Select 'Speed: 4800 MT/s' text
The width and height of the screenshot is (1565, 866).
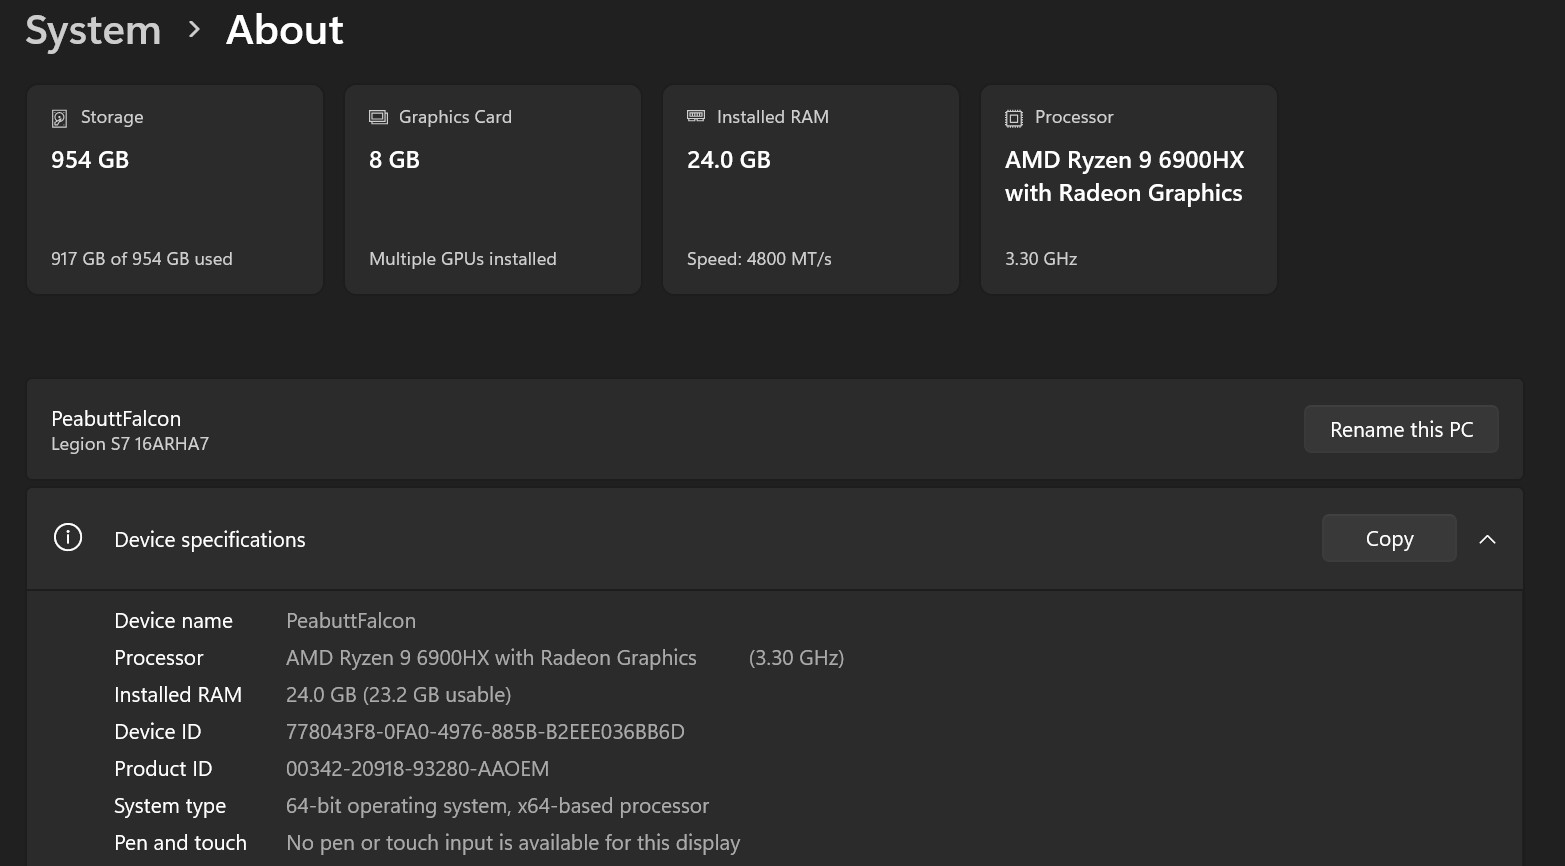tap(759, 259)
